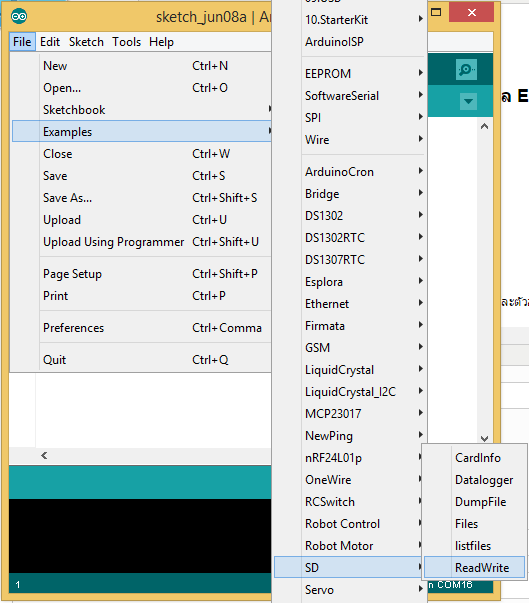529x603 pixels.
Task: Open the listfiles SD example
Action: (x=474, y=545)
